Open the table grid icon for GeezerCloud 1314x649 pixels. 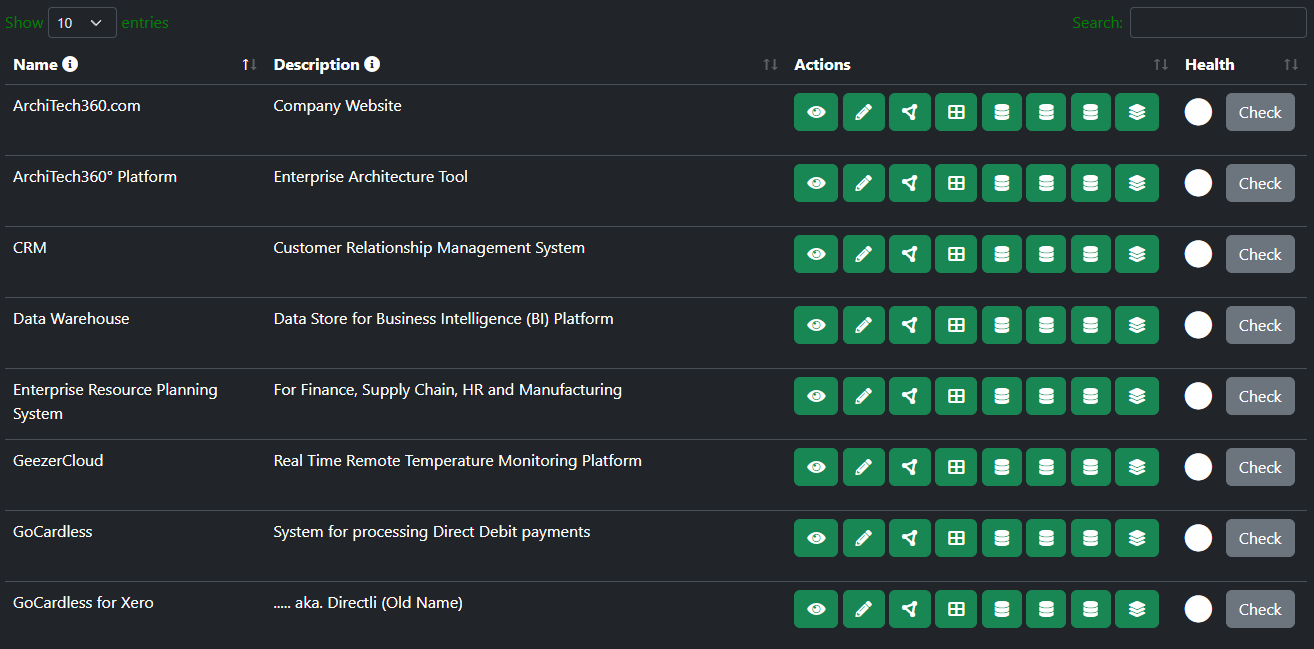click(955, 467)
